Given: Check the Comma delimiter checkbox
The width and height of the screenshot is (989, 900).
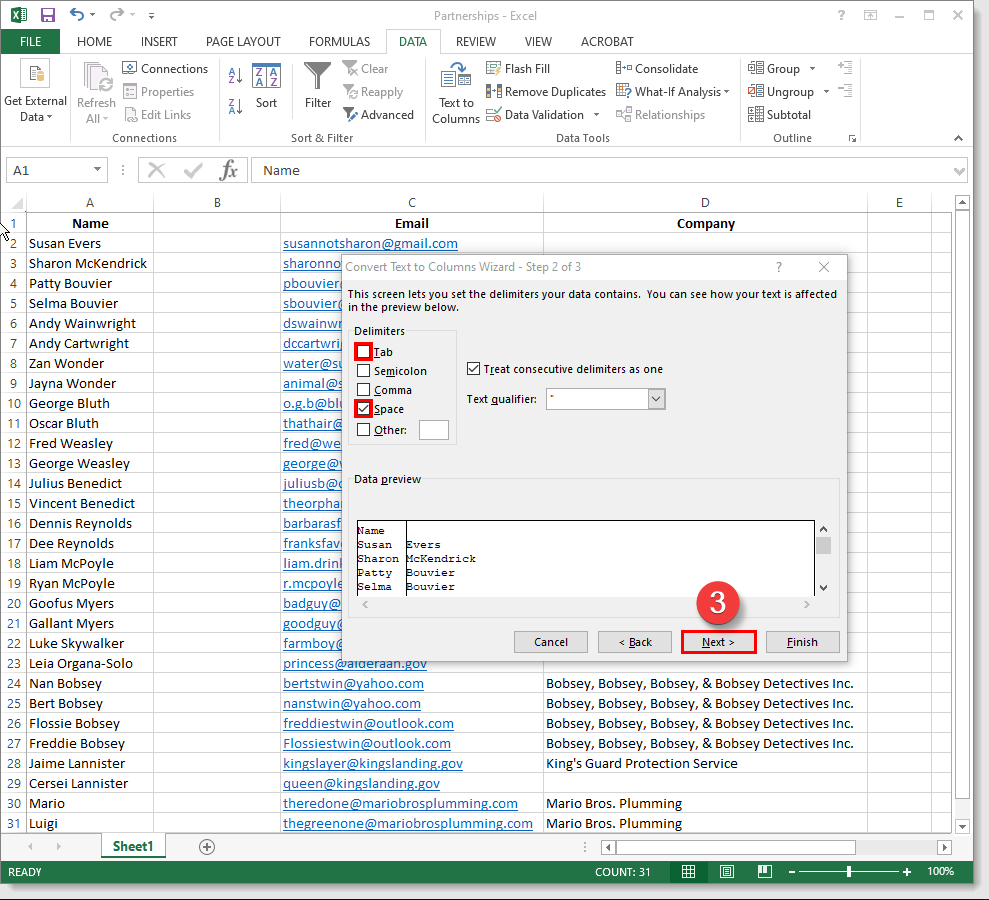Looking at the screenshot, I should coord(363,389).
